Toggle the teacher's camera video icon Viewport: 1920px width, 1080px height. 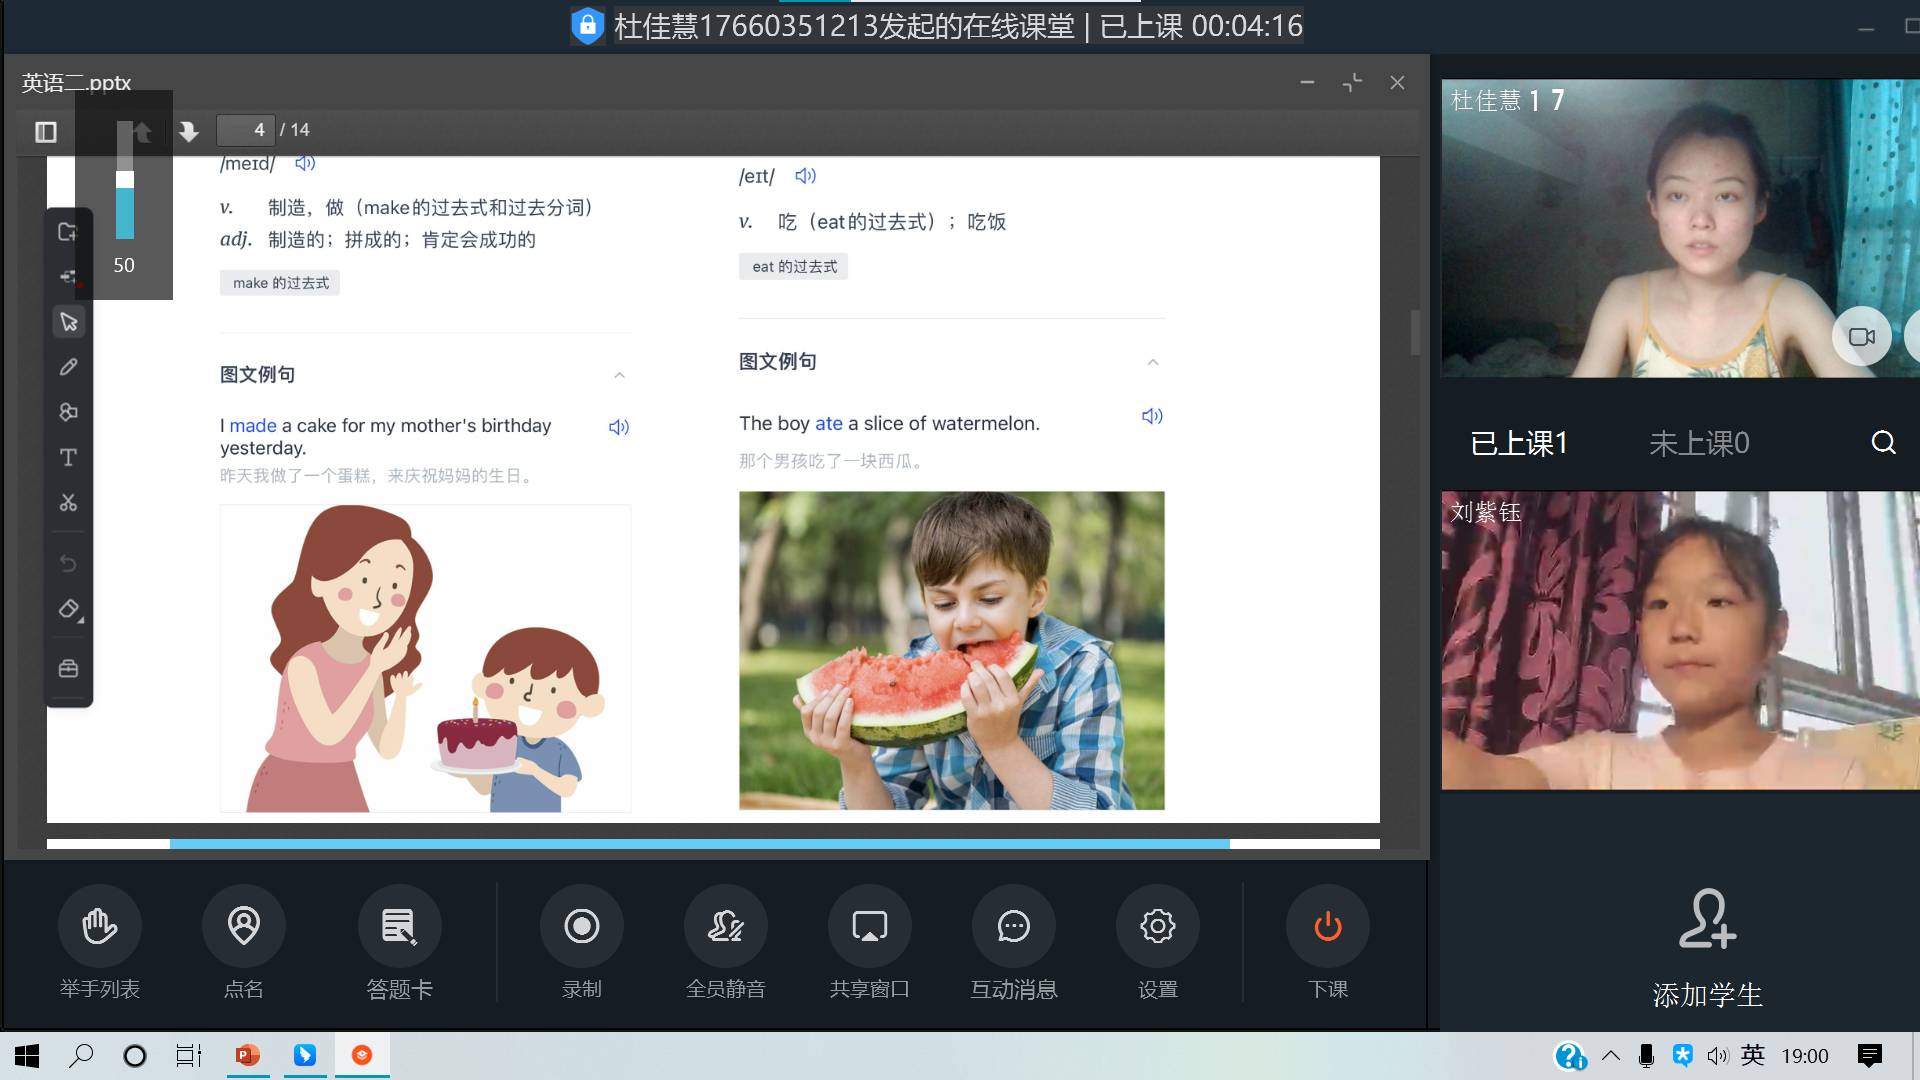[1861, 337]
